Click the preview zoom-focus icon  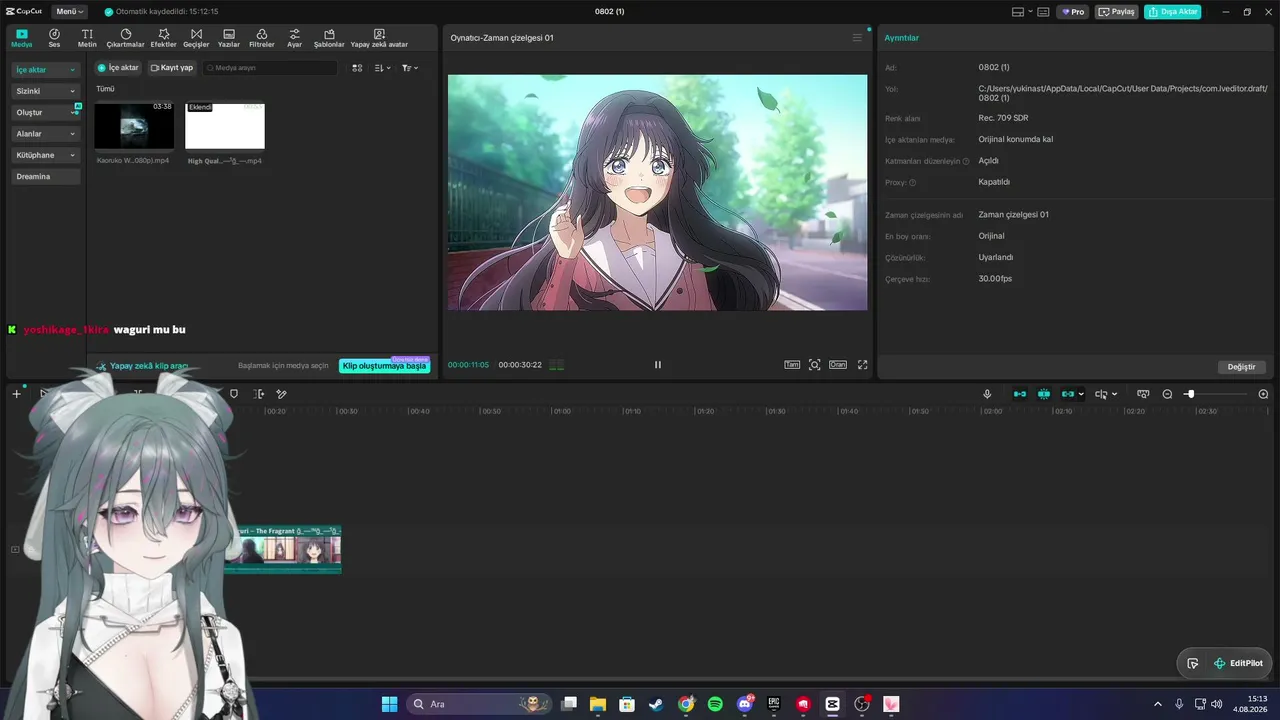[x=815, y=365]
